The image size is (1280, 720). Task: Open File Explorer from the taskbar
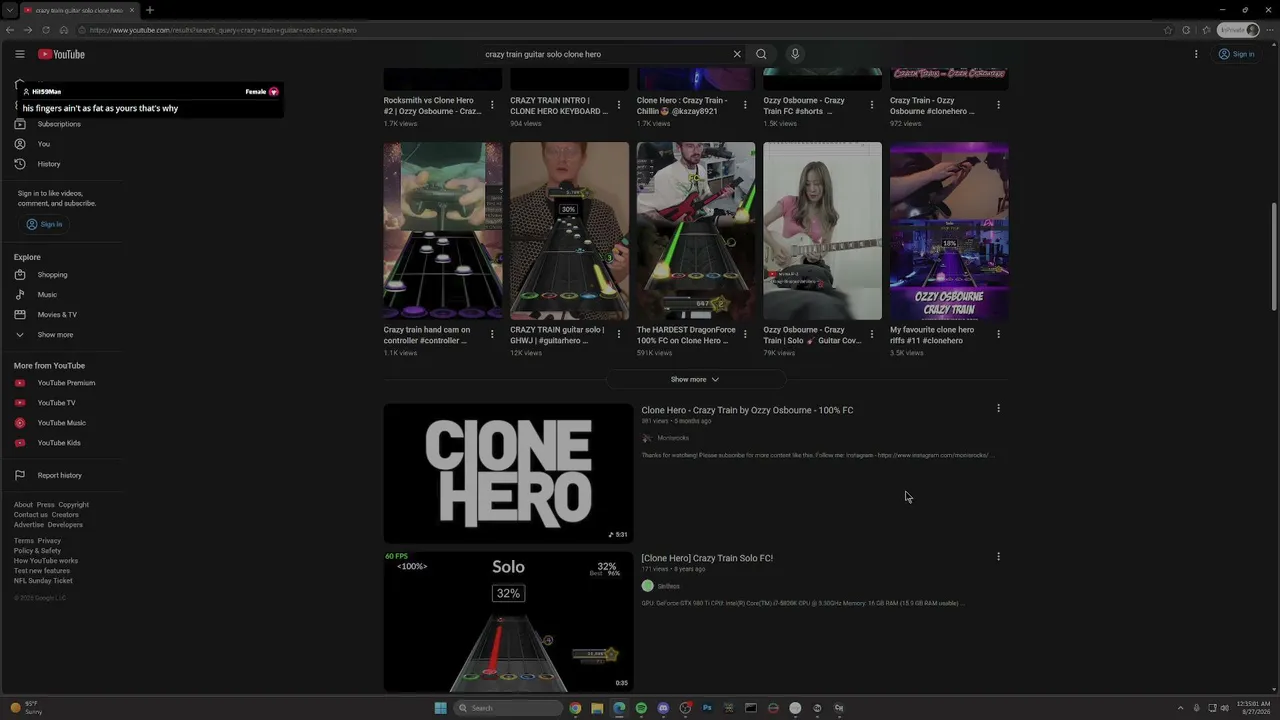click(x=597, y=708)
